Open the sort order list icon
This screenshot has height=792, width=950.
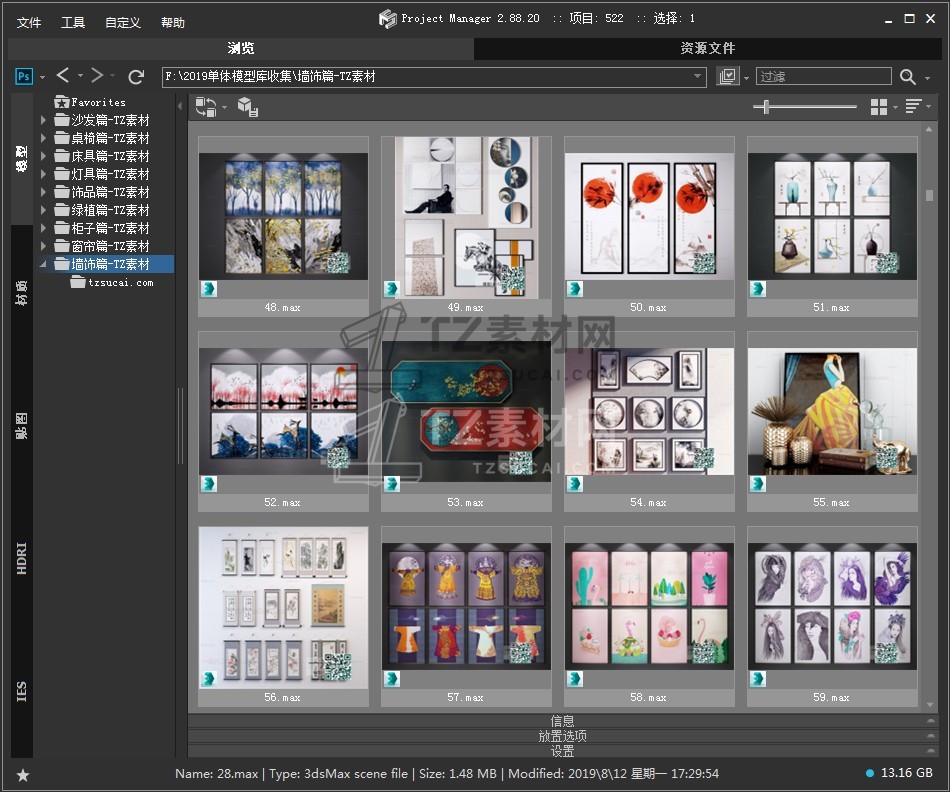pyautogui.click(x=913, y=107)
